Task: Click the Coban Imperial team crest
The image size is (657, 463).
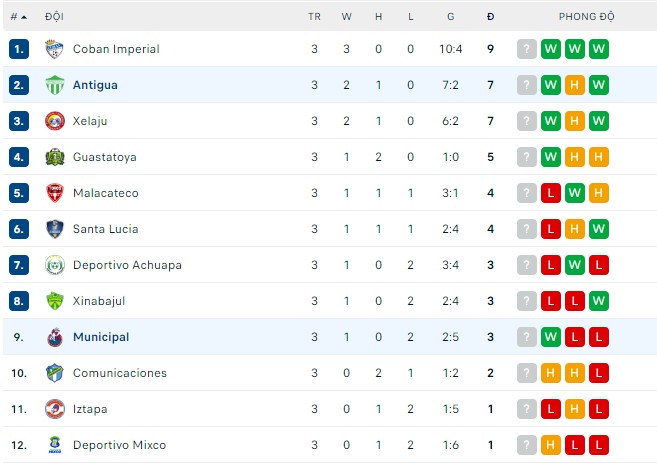Action: click(x=54, y=49)
